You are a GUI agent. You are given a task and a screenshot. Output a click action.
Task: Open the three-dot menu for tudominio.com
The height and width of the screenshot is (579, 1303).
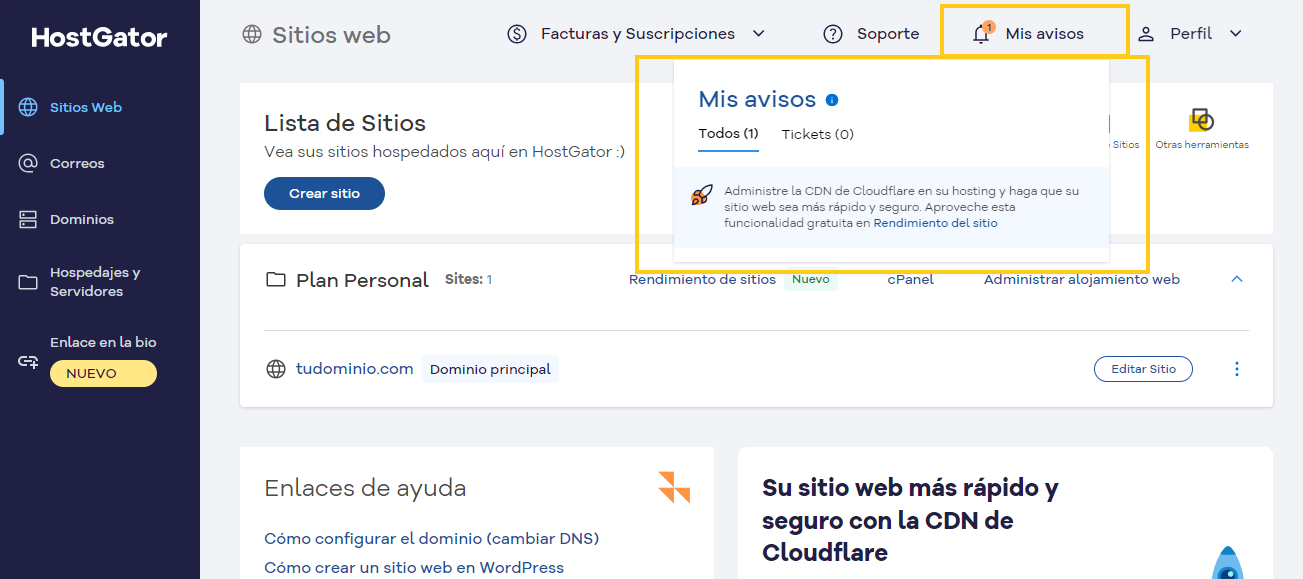(1237, 369)
